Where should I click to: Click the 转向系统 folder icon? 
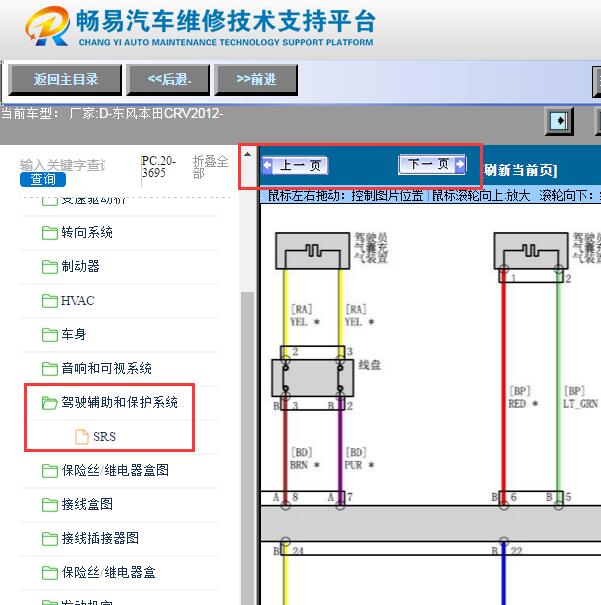50,233
